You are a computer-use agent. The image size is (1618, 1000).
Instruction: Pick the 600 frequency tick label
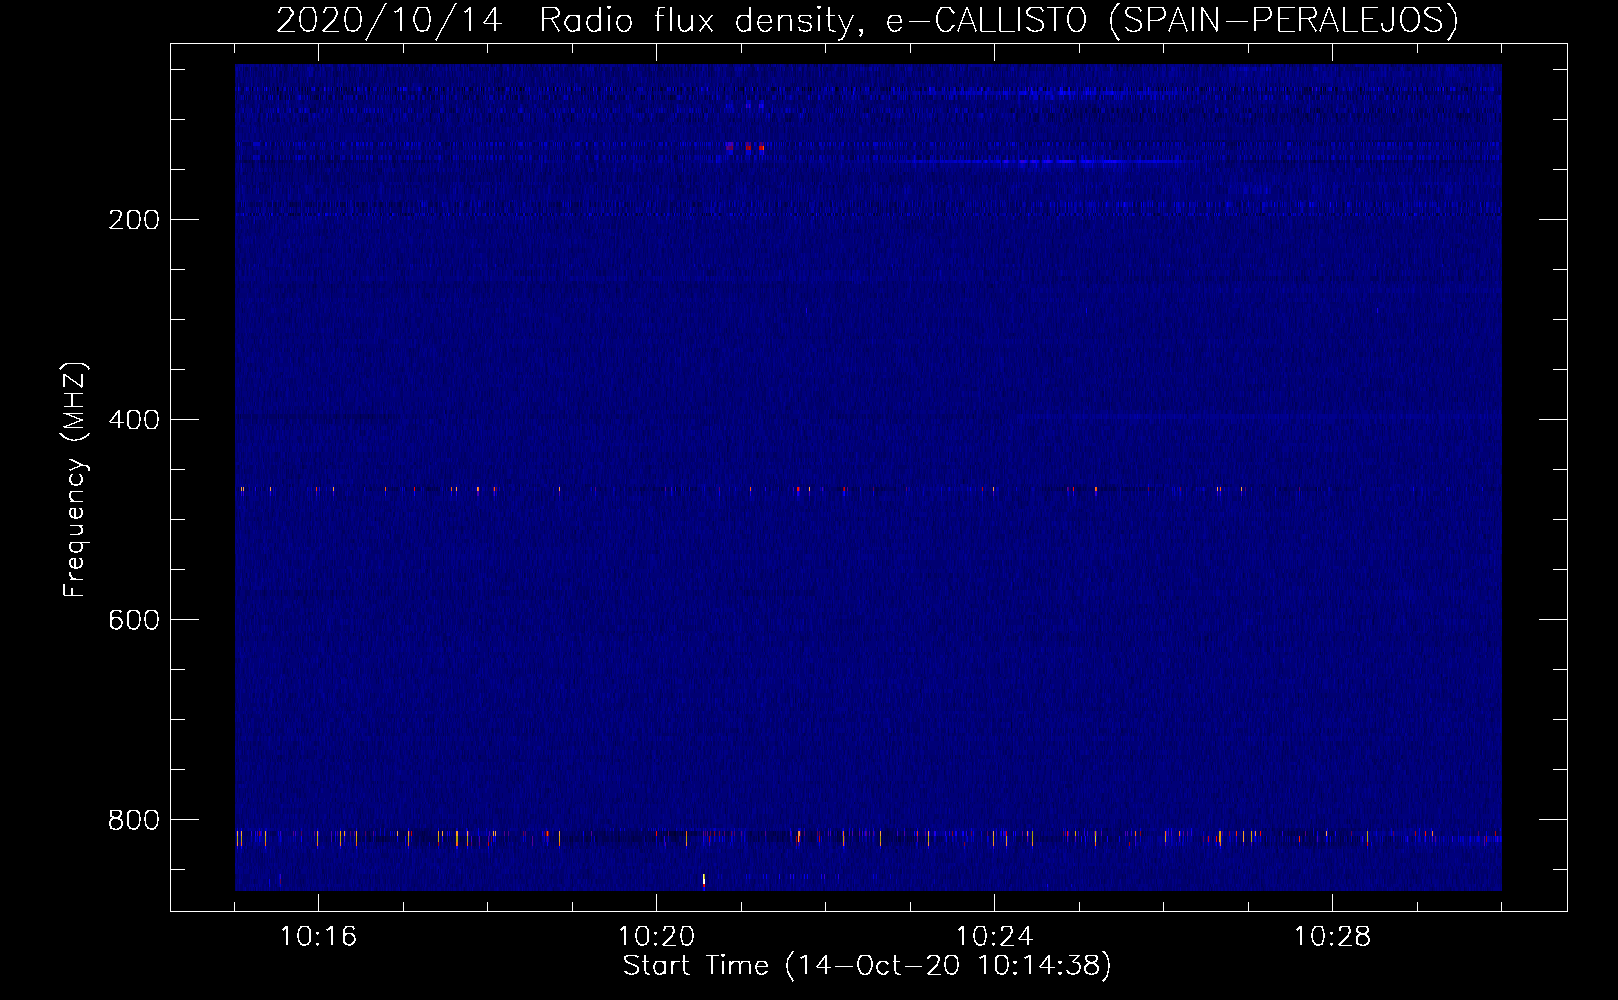[134, 620]
